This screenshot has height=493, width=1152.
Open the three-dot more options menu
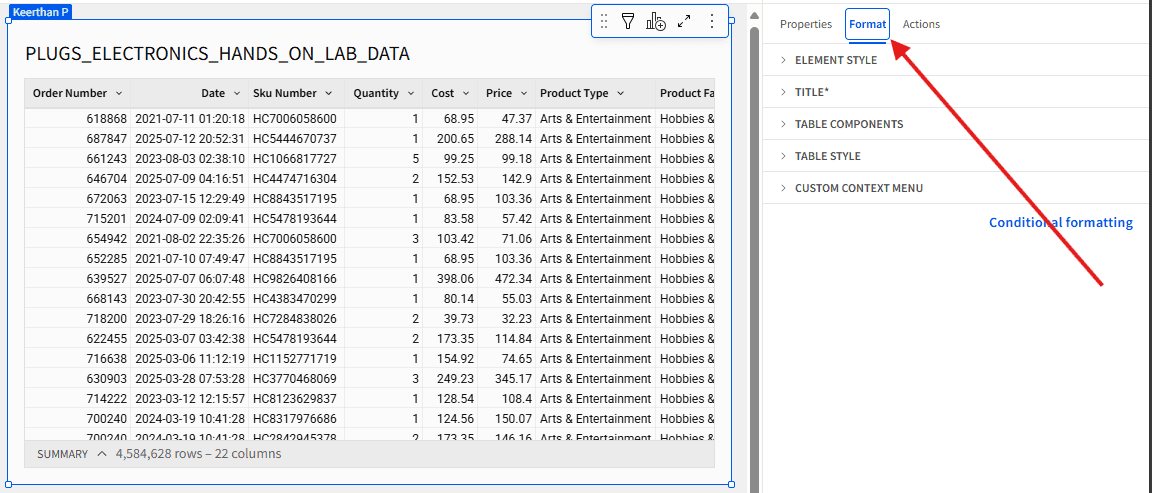point(712,21)
